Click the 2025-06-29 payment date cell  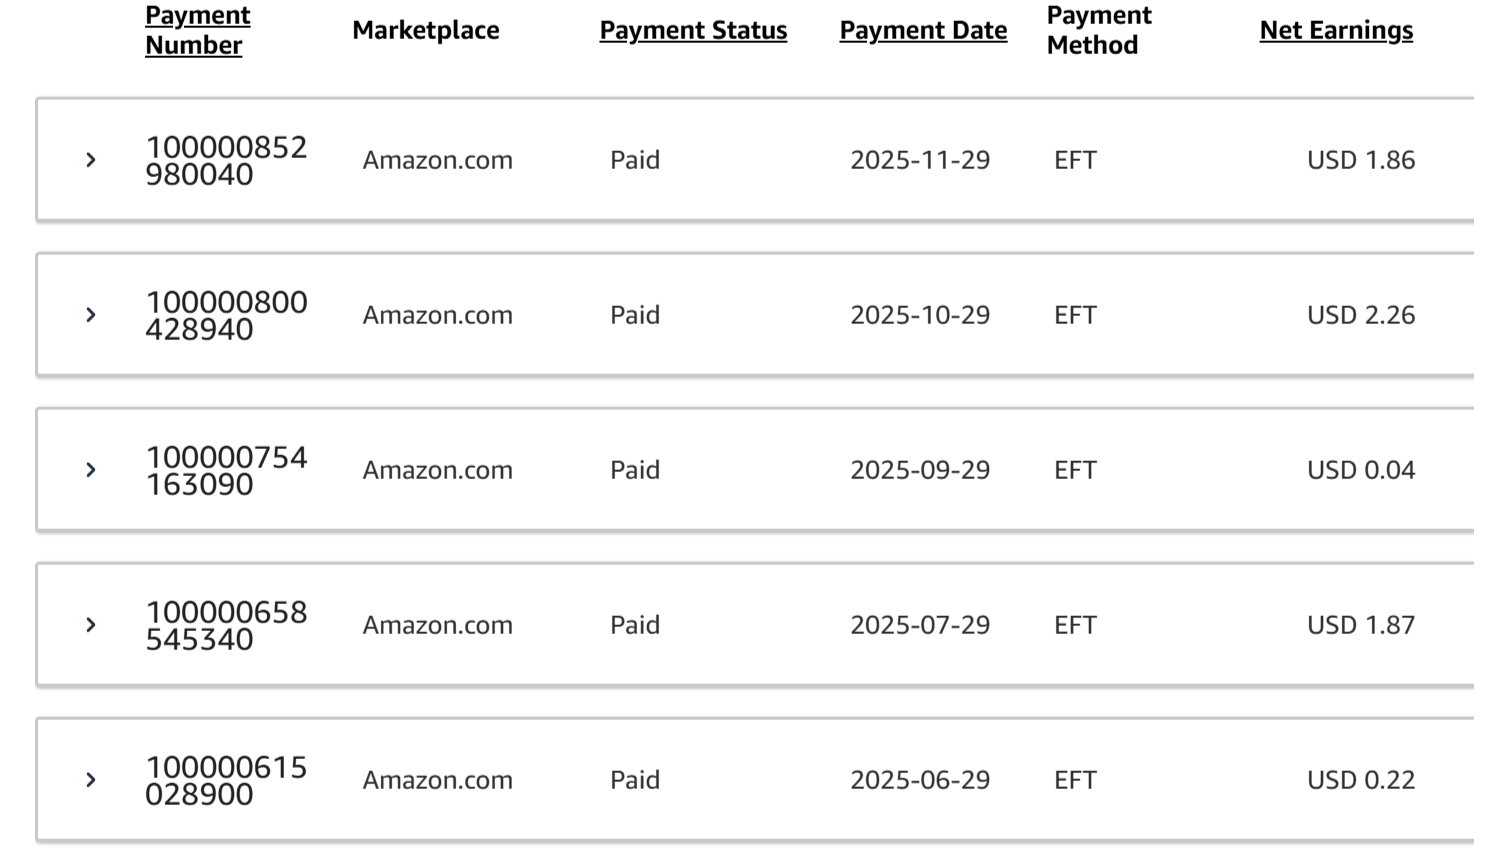920,780
